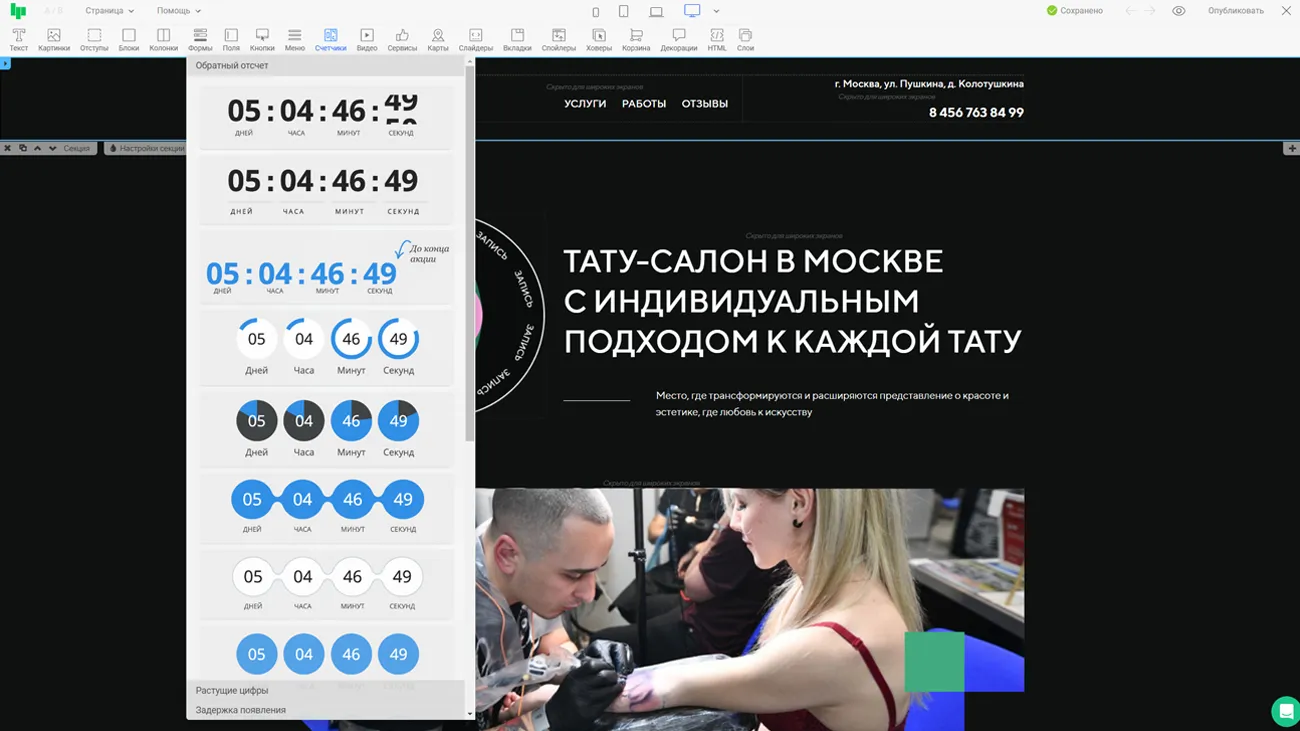This screenshot has width=1300, height=731.
Task: Switch to laptop screen view
Action: [656, 12]
